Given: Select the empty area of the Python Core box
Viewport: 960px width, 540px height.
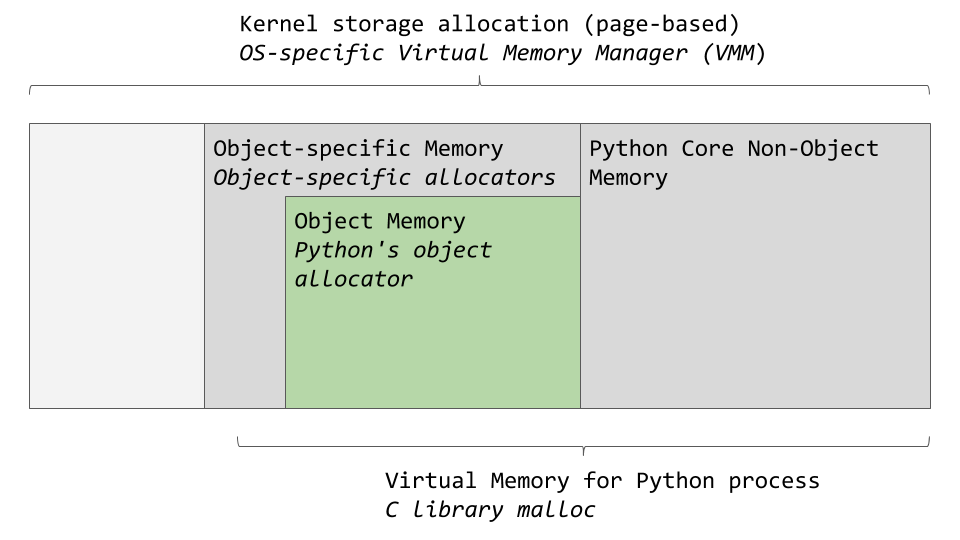Looking at the screenshot, I should (x=755, y=300).
